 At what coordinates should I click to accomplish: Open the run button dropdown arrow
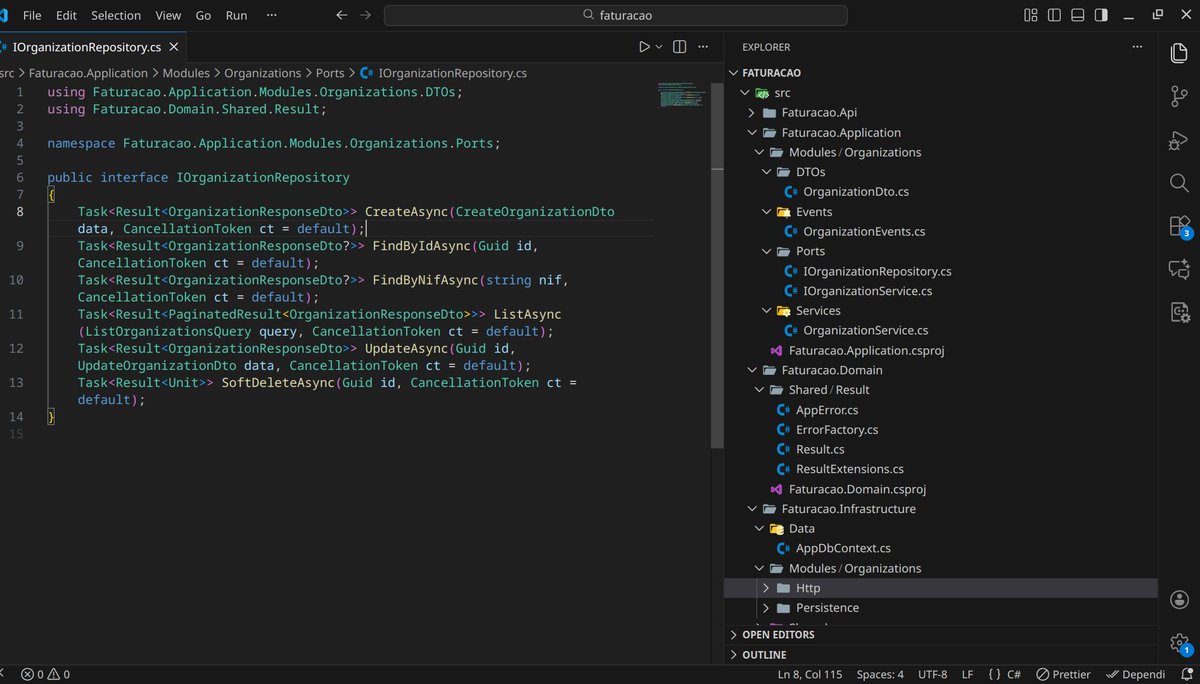pos(660,47)
